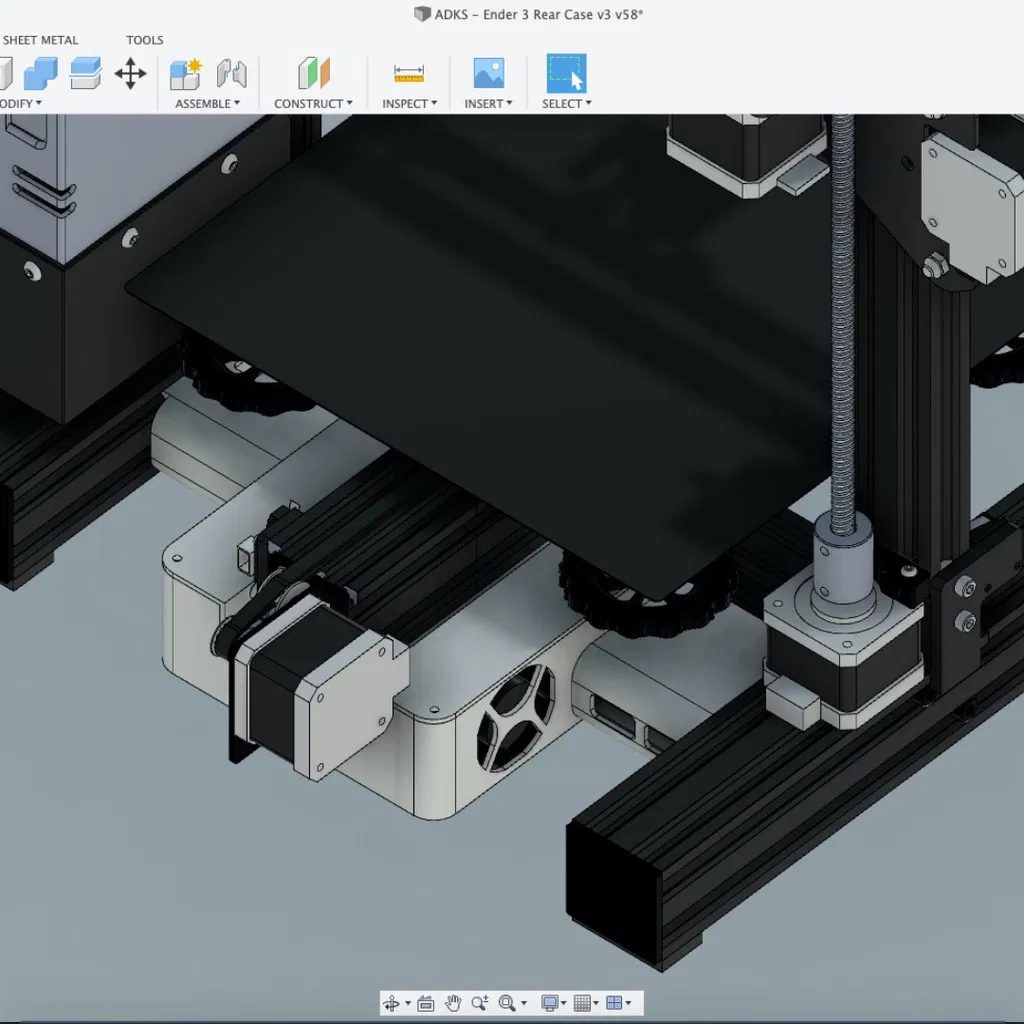Viewport: 1024px width, 1024px height.
Task: Activate the Select tool icon
Action: tap(566, 73)
